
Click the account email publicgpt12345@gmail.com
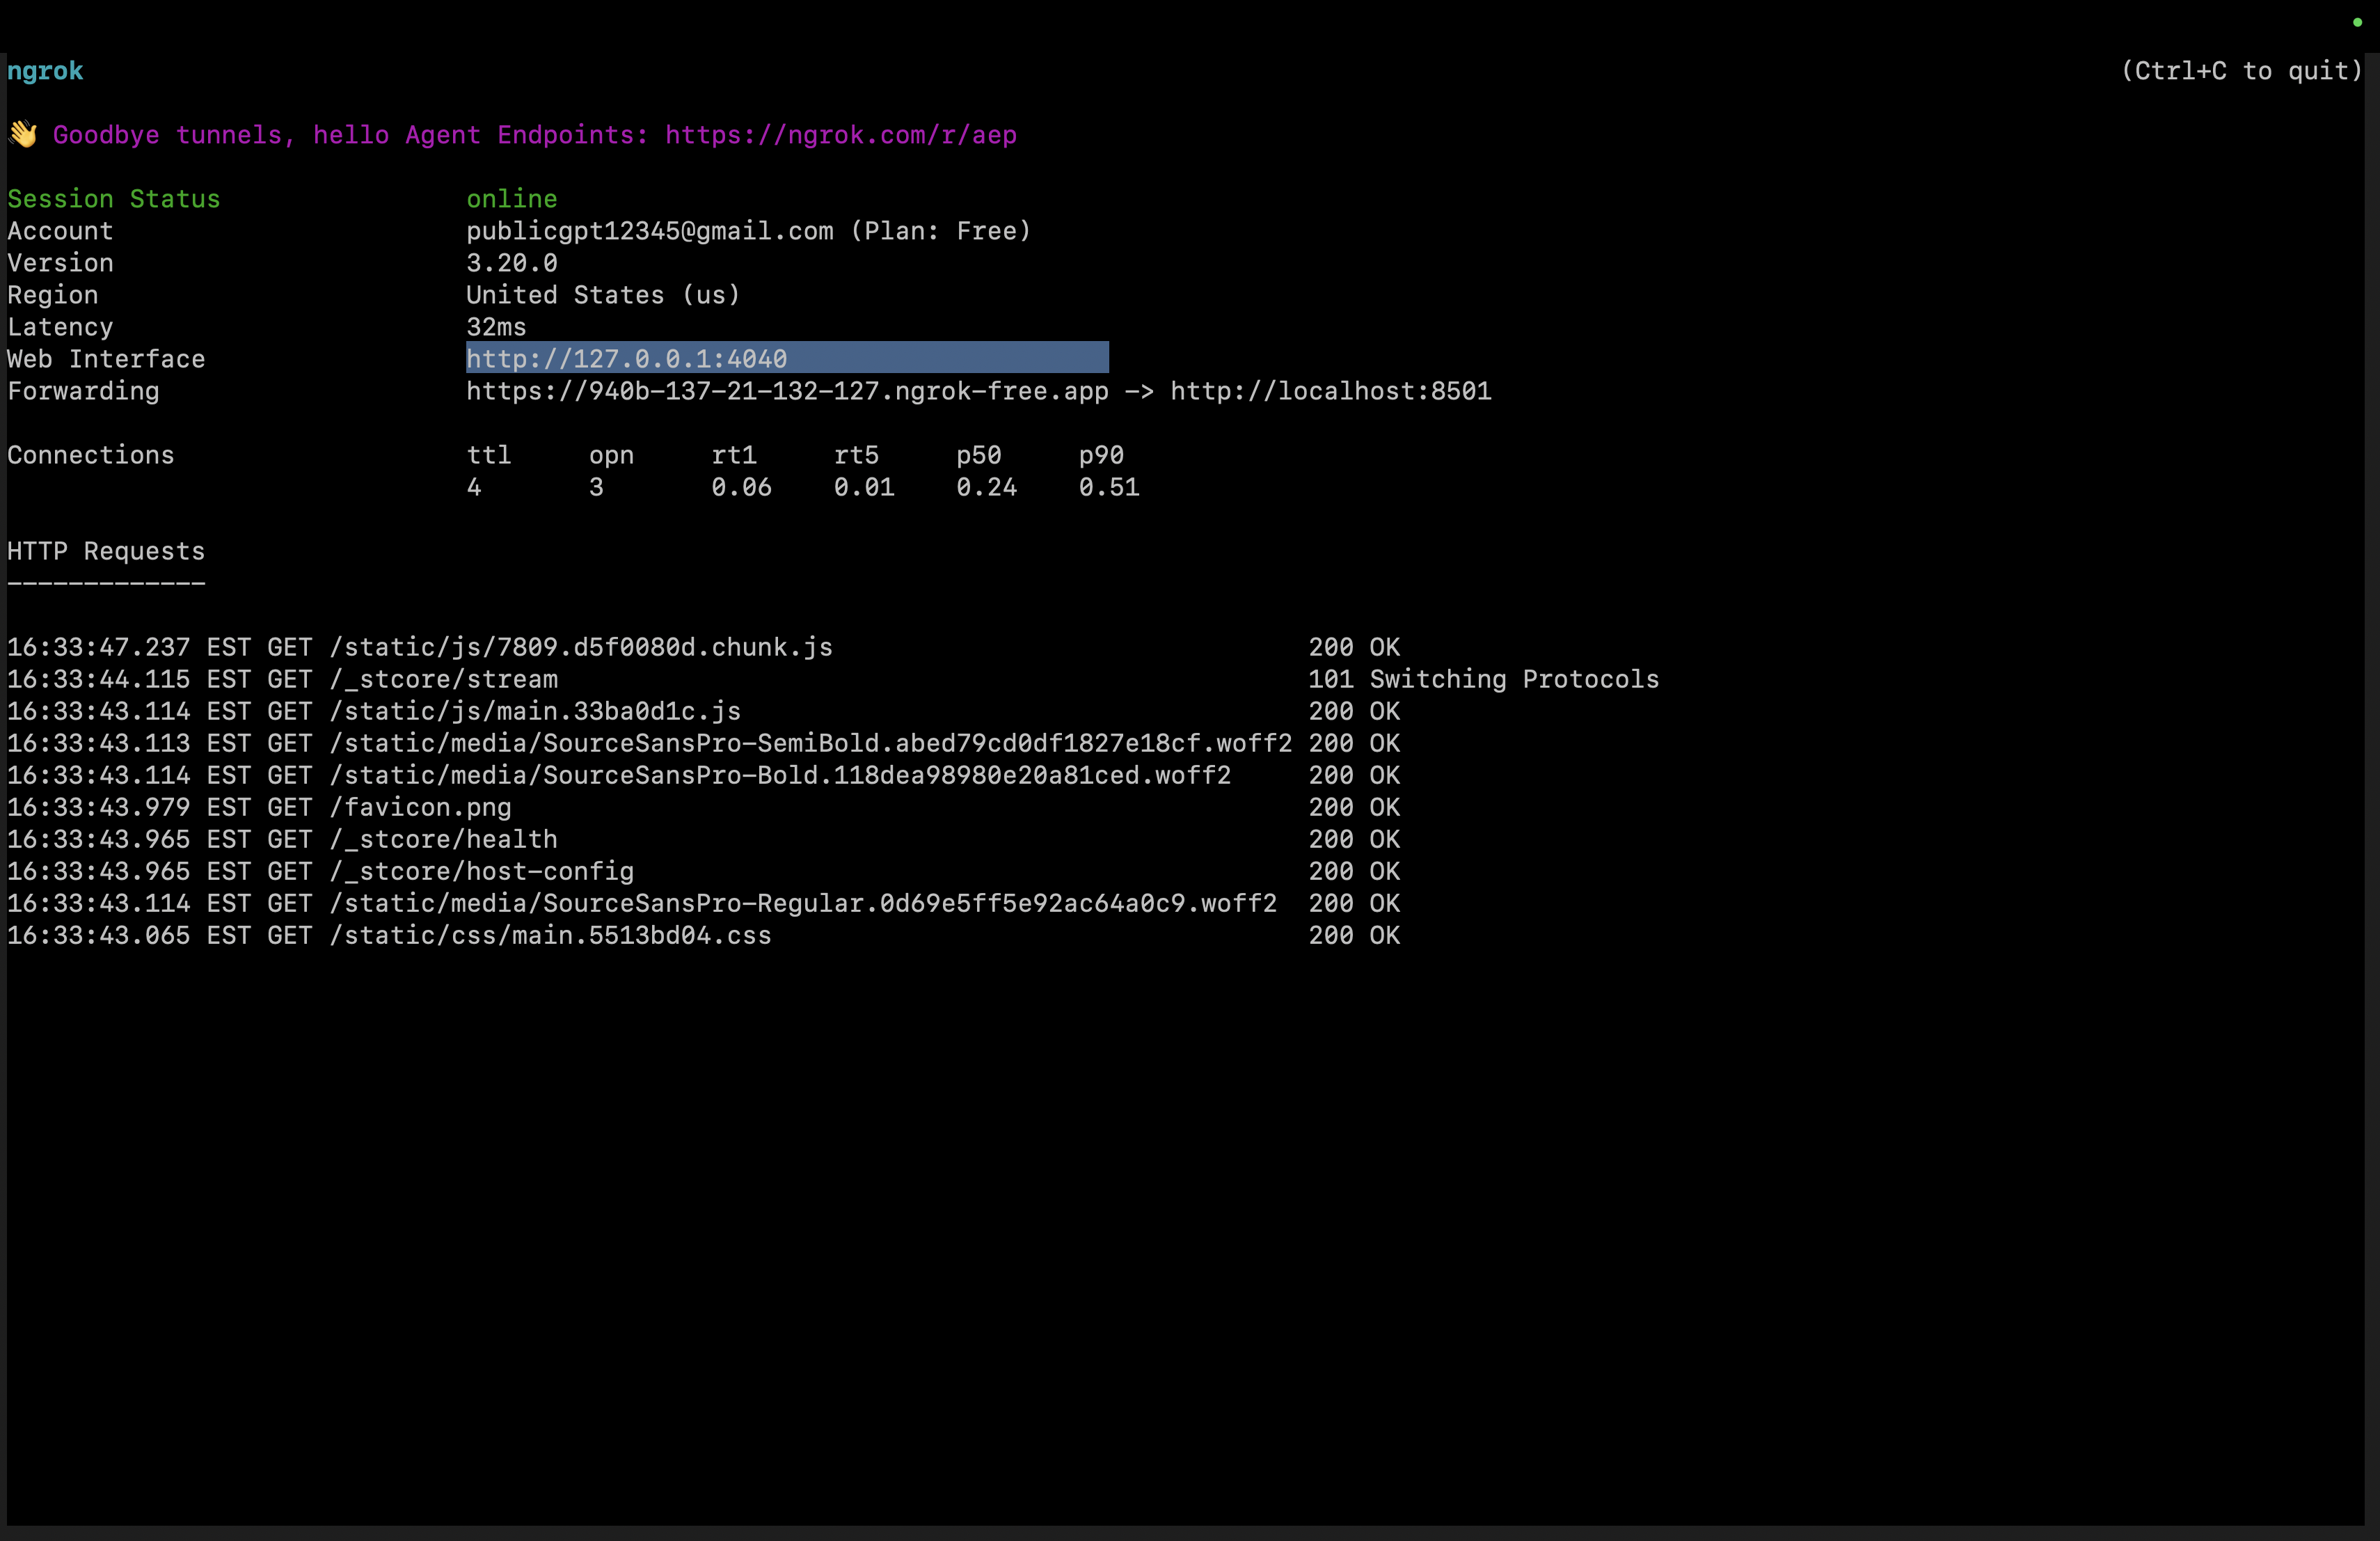pyautogui.click(x=650, y=231)
